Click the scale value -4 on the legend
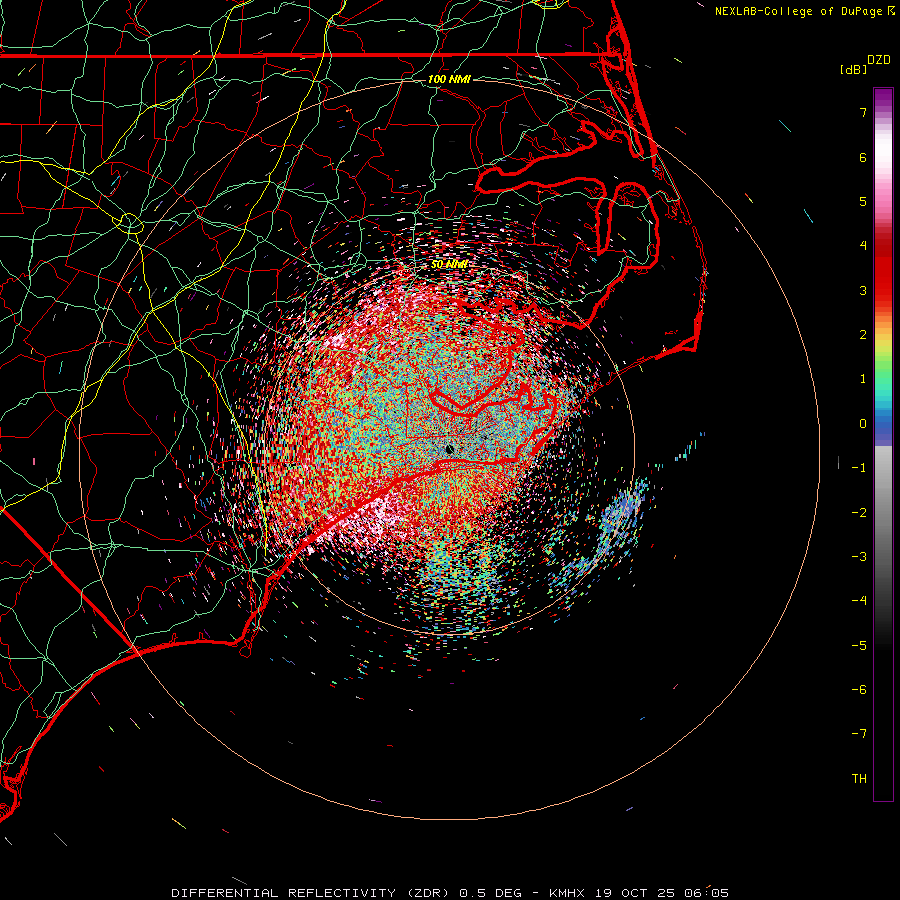Screen dimensions: 900x900 (x=859, y=601)
